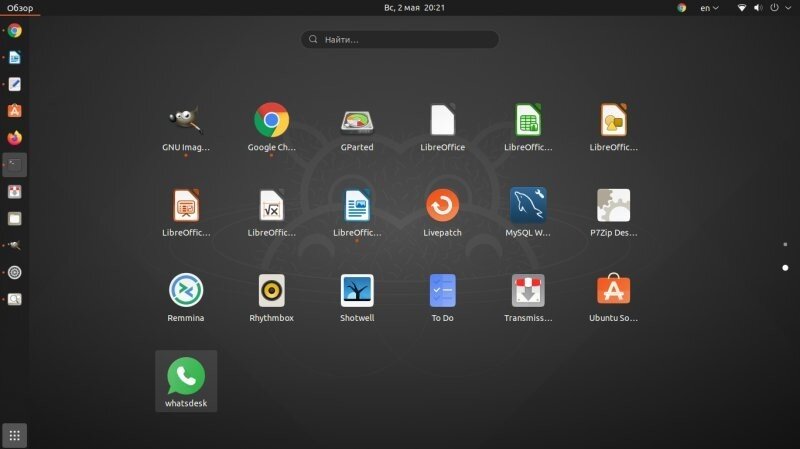This screenshot has height=449, width=800.
Task: Open LibreOffice Impress presentation app
Action: (186, 213)
